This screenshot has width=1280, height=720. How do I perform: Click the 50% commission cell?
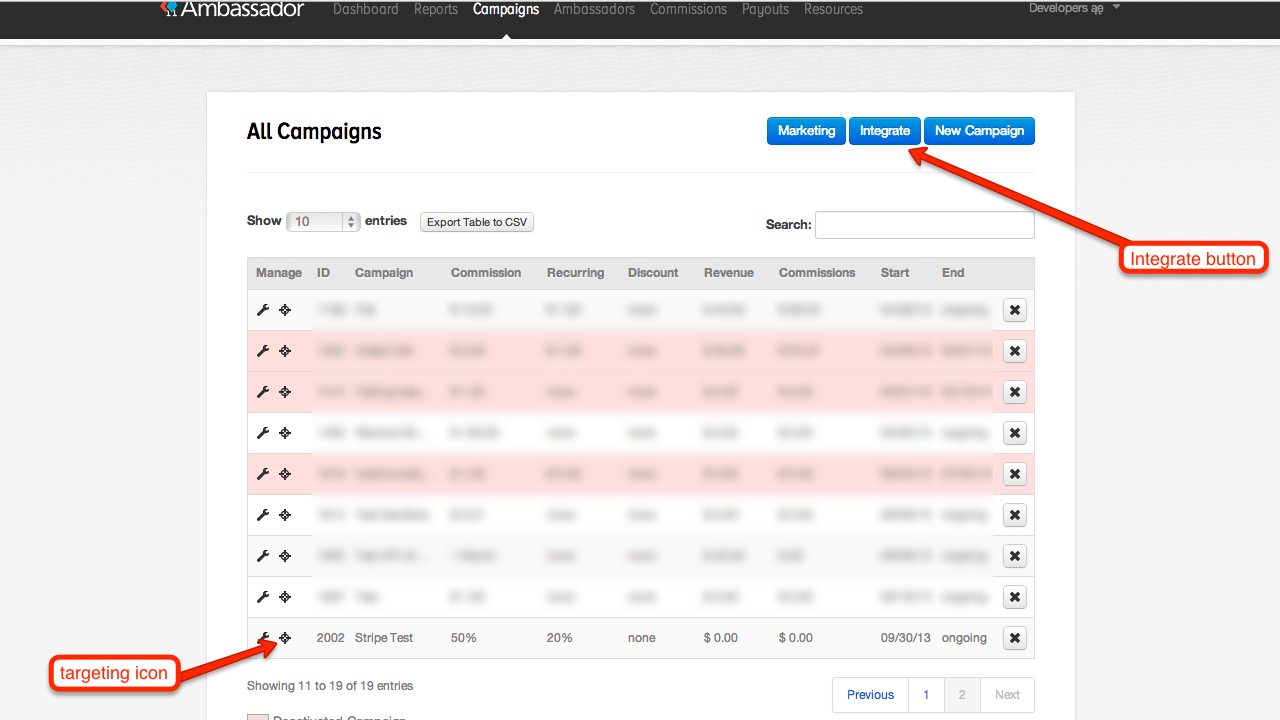[464, 638]
